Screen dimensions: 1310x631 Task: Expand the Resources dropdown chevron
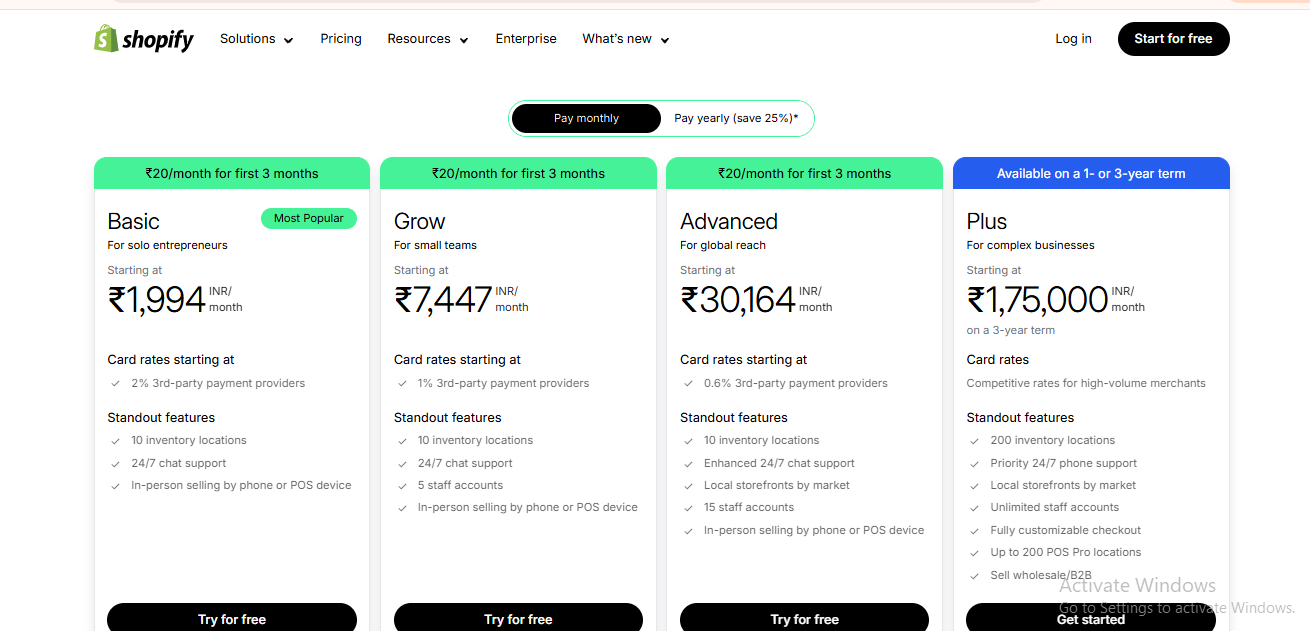point(464,40)
